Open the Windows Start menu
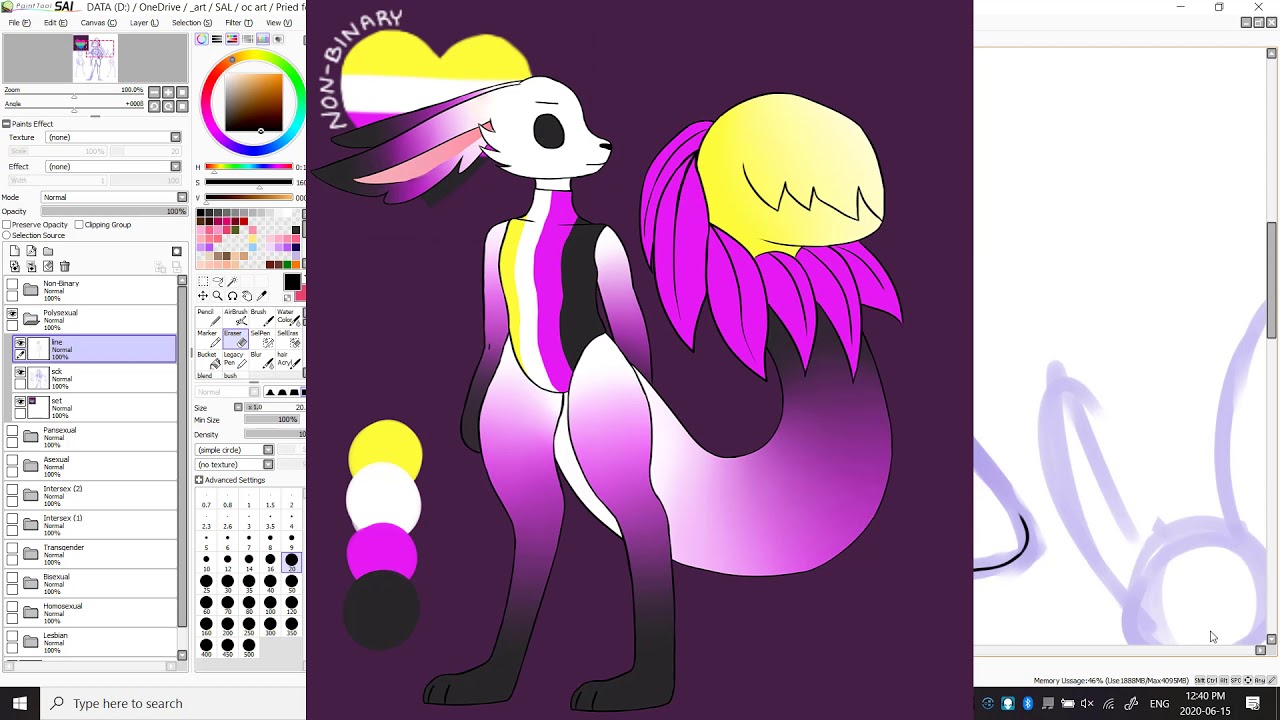 (x=20, y=703)
